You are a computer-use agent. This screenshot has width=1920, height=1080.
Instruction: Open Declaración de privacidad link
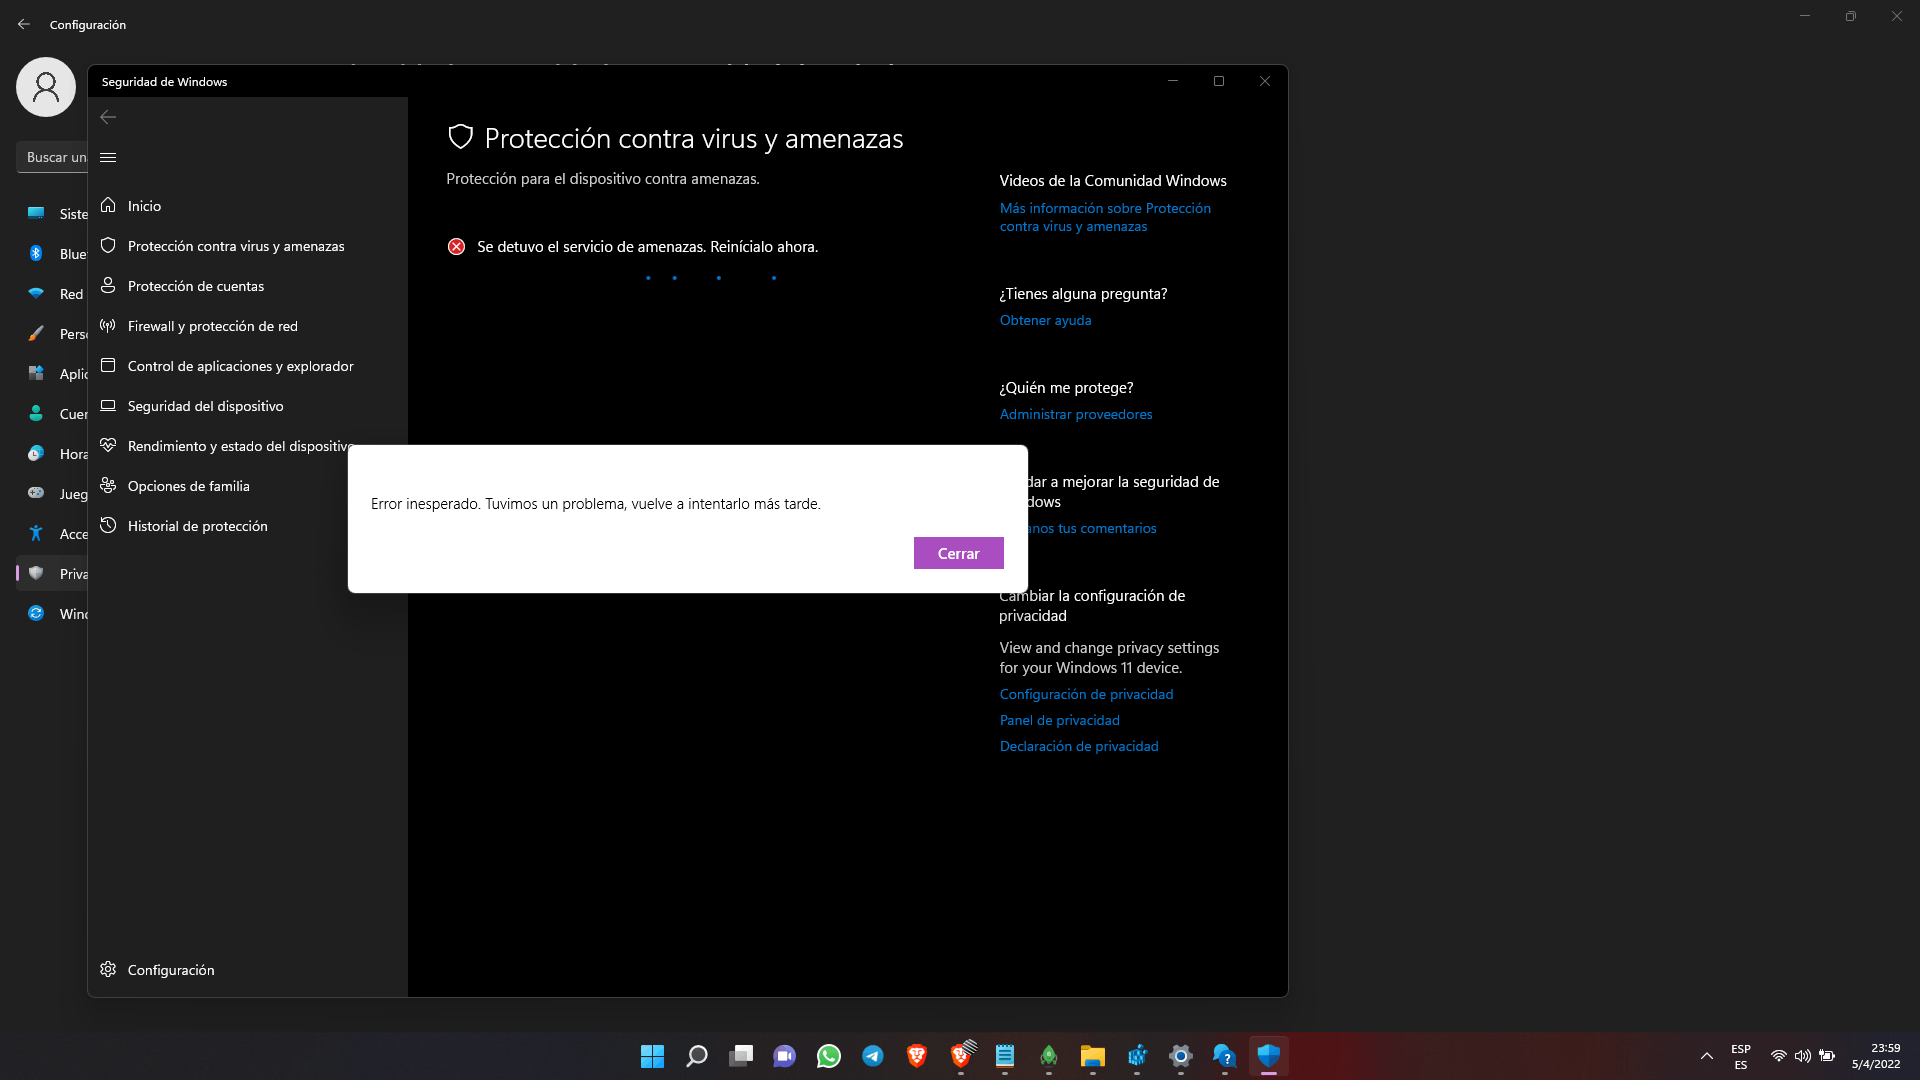click(1078, 746)
